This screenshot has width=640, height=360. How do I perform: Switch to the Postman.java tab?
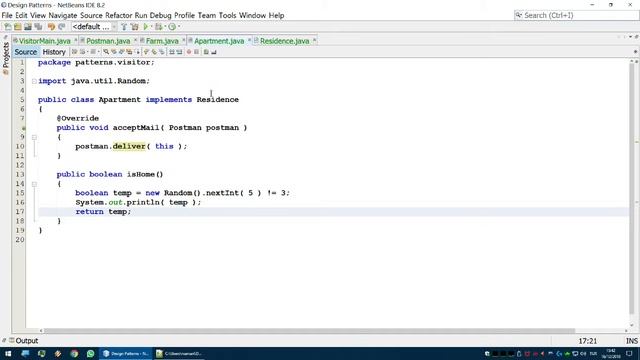click(x=108, y=41)
